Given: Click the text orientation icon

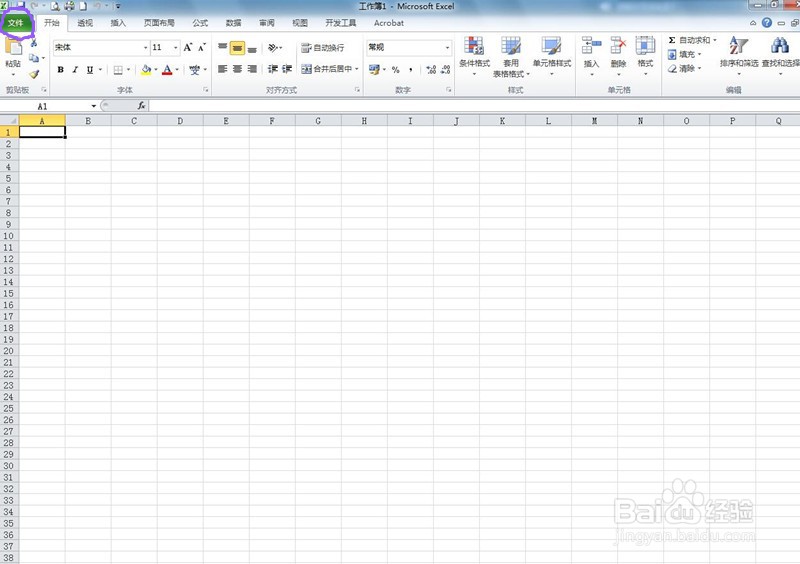Looking at the screenshot, I should [273, 48].
